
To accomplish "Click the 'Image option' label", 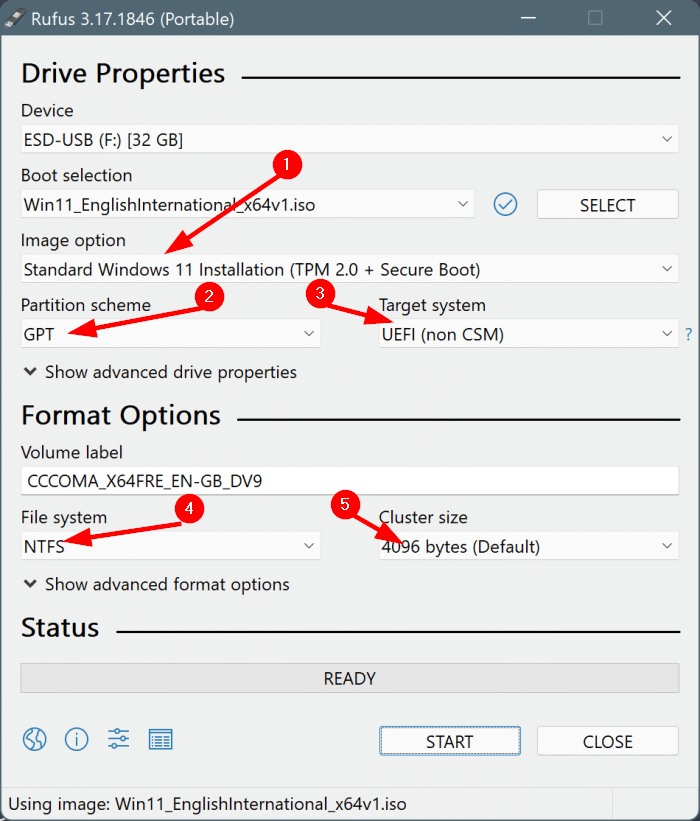I will [x=73, y=240].
